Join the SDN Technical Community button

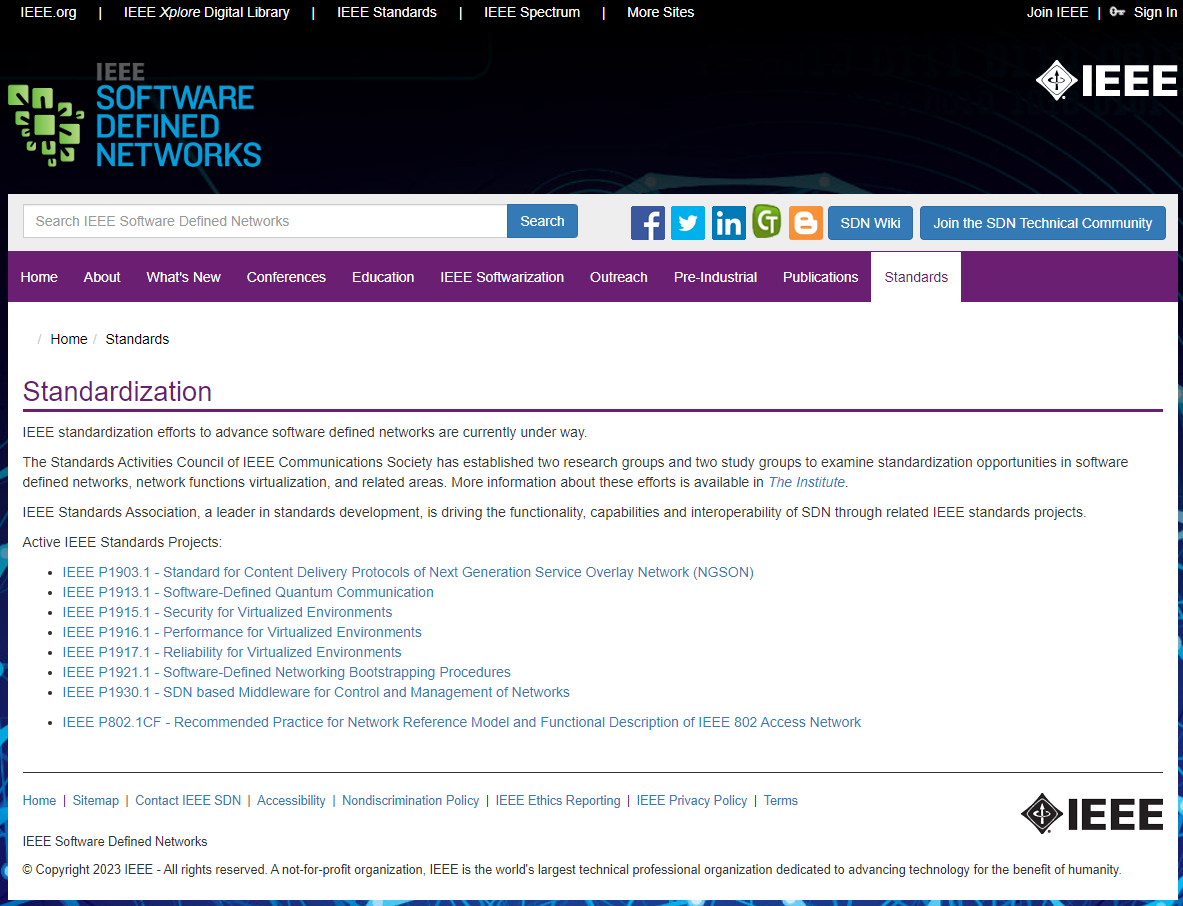[x=1042, y=223]
